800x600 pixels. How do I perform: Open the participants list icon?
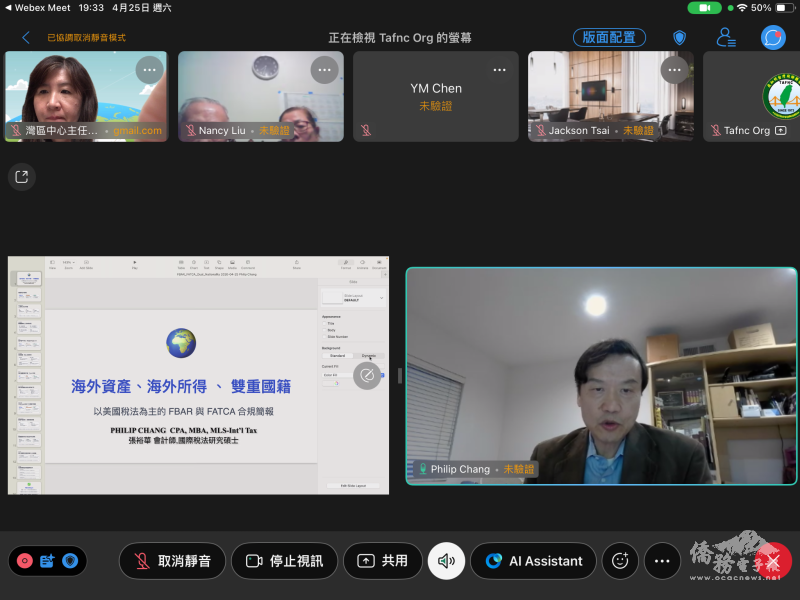[x=726, y=38]
